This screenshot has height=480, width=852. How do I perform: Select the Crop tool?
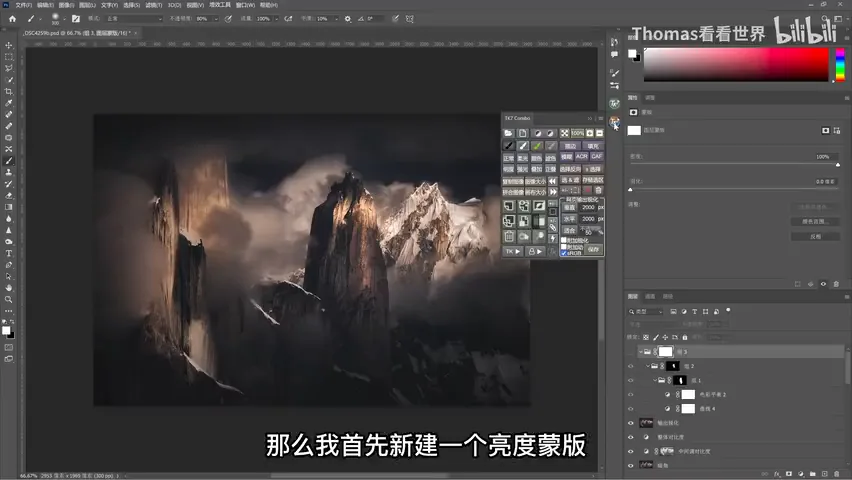pos(9,91)
